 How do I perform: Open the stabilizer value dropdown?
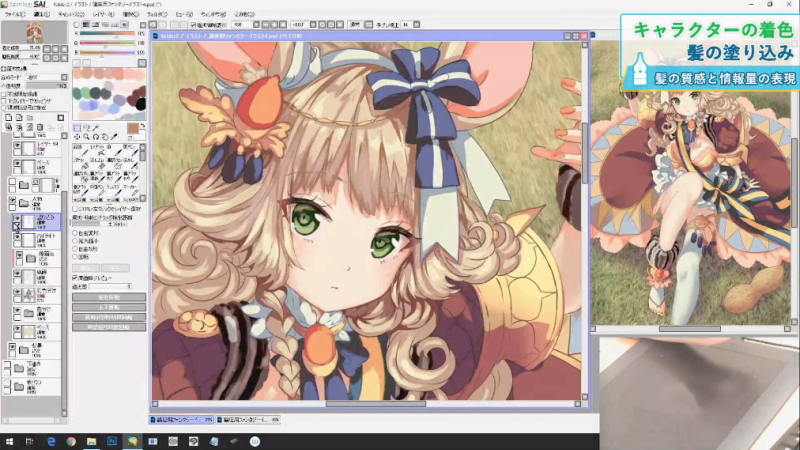tap(416, 24)
